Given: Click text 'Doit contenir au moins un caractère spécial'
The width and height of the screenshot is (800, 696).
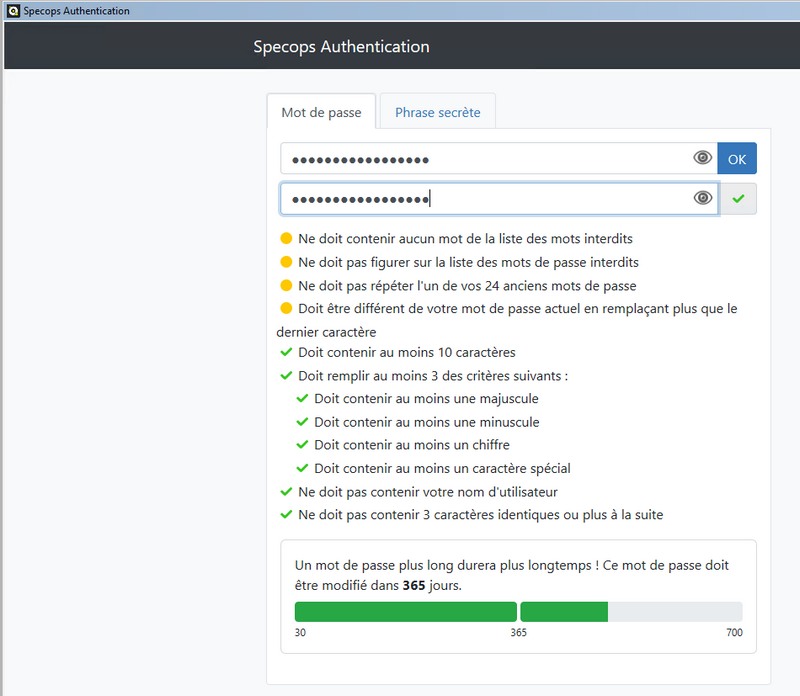Looking at the screenshot, I should tap(442, 468).
